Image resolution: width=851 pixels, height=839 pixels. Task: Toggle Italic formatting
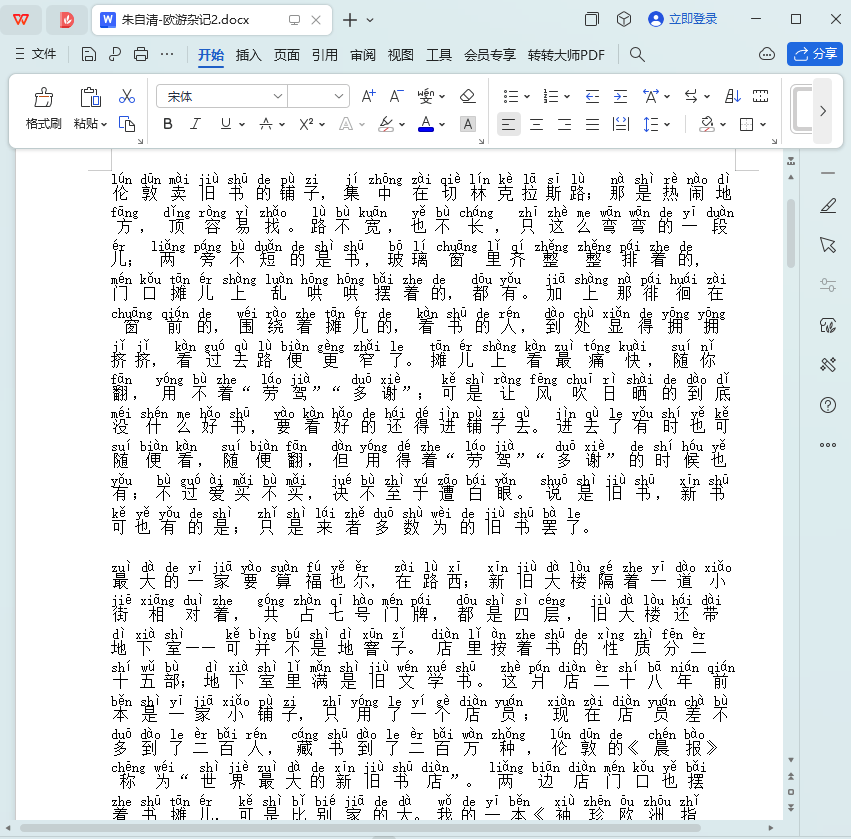195,124
